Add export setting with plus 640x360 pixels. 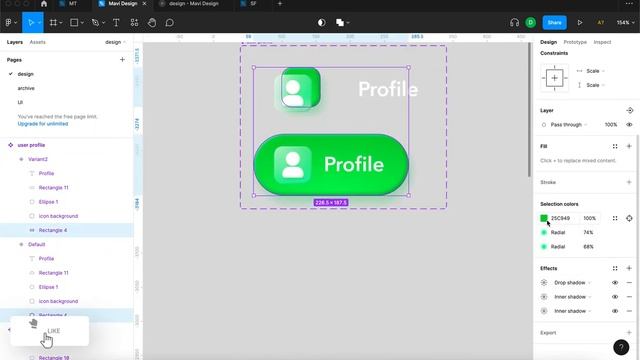(629, 333)
